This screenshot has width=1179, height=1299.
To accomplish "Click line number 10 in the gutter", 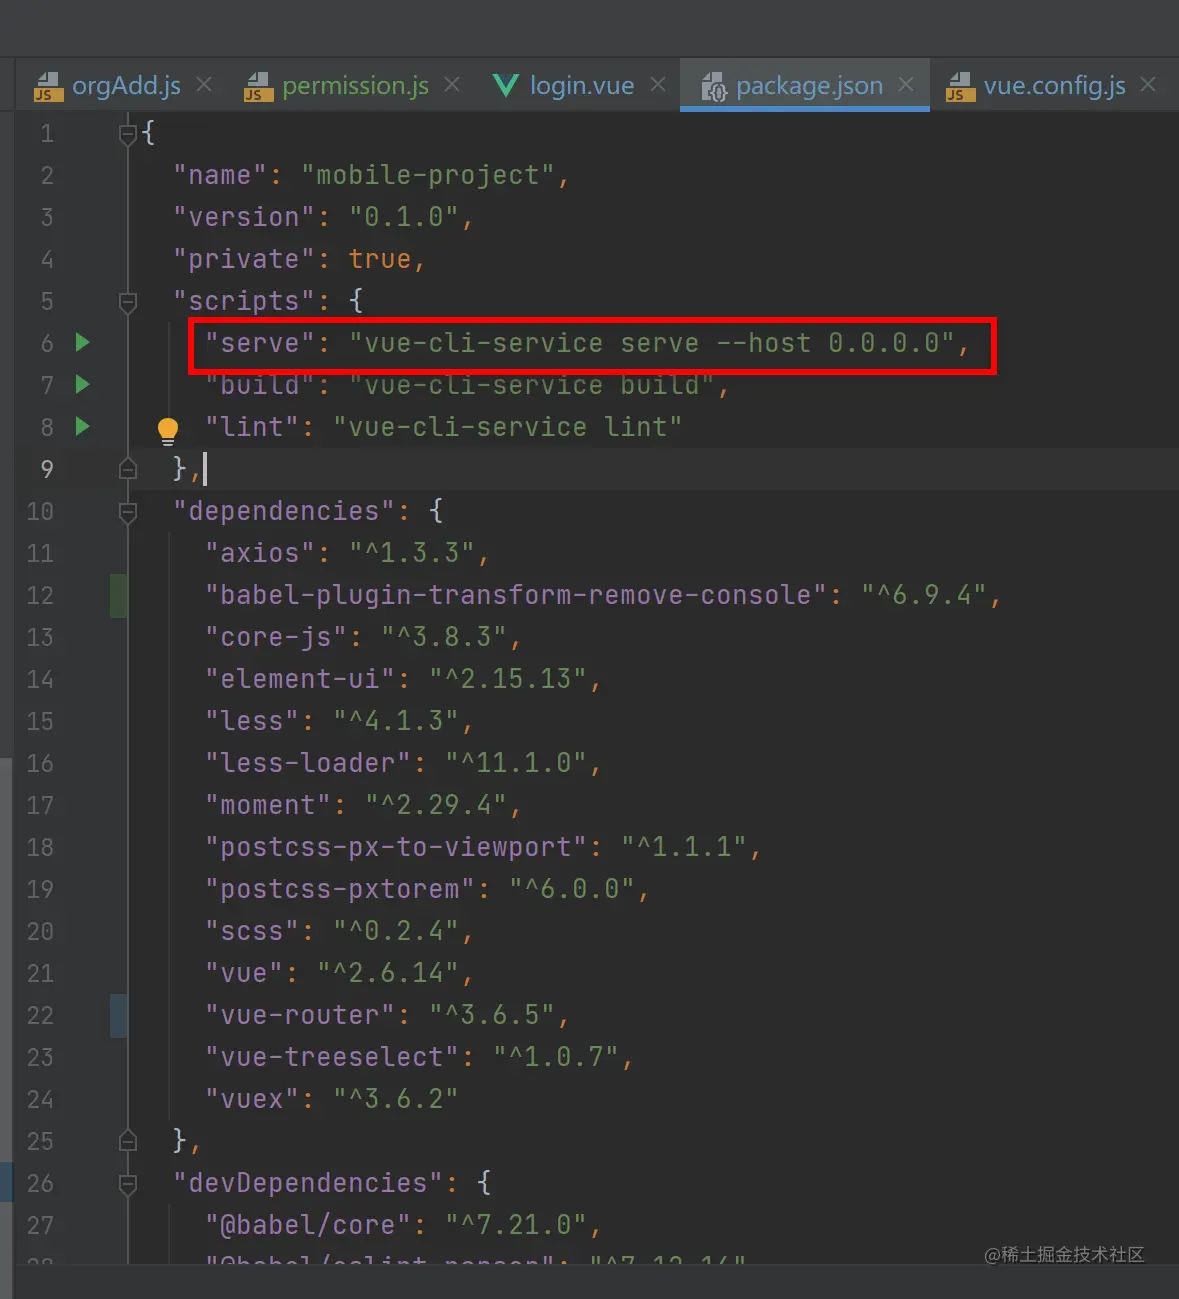I will coord(40,512).
